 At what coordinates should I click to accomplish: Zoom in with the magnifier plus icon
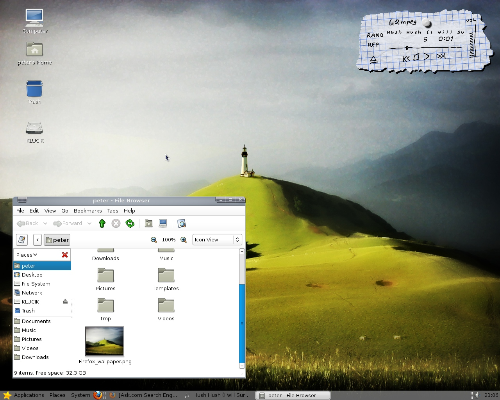183,240
